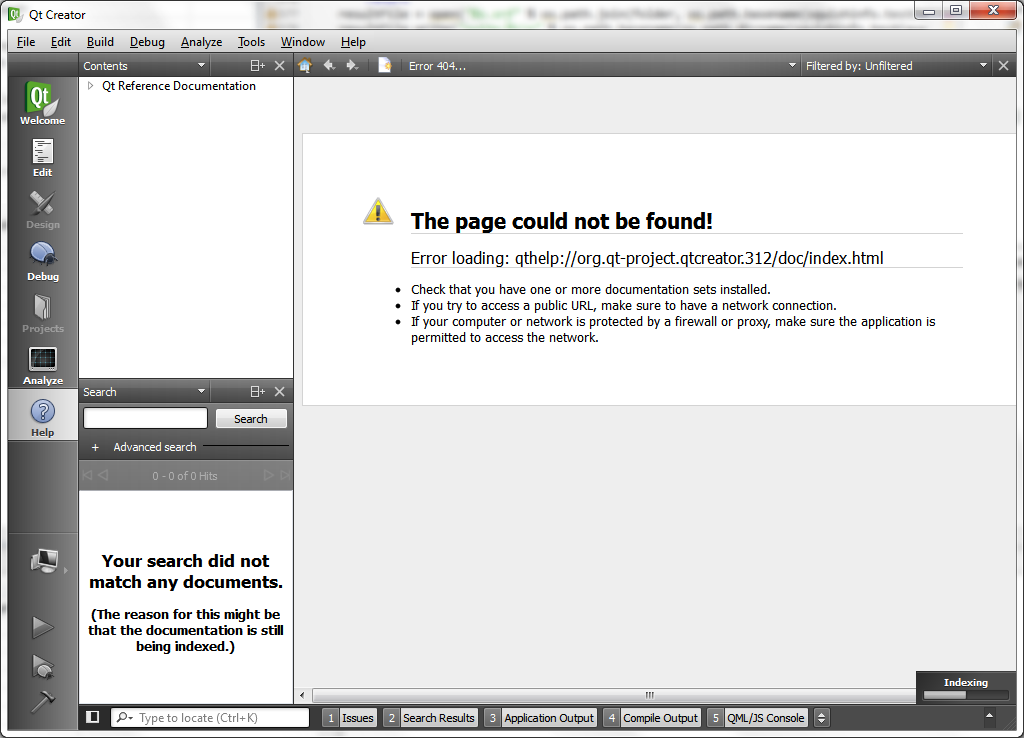The height and width of the screenshot is (738, 1024).
Task: Open Analyze mode in sidebar
Action: tap(42, 365)
